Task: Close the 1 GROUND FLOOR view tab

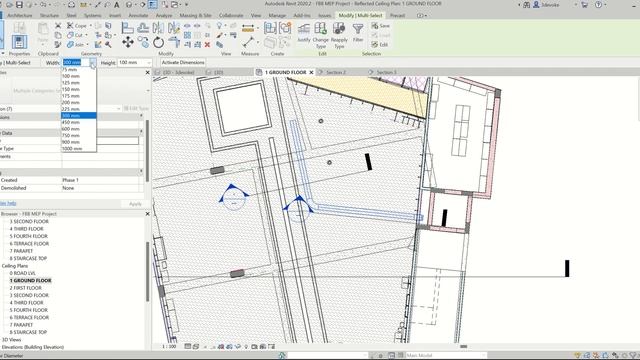Action: (311, 72)
